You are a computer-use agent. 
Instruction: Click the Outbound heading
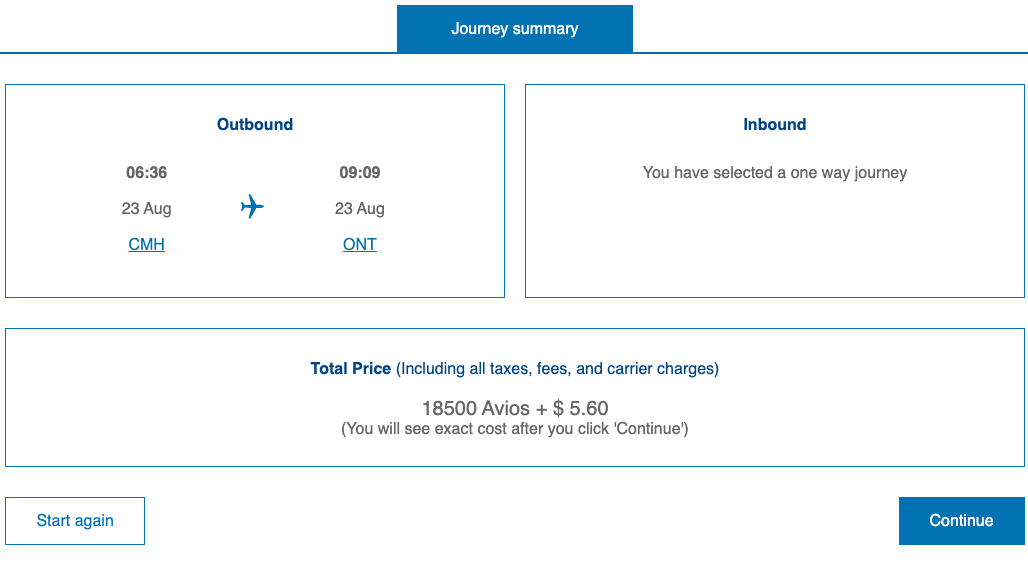pyautogui.click(x=255, y=124)
